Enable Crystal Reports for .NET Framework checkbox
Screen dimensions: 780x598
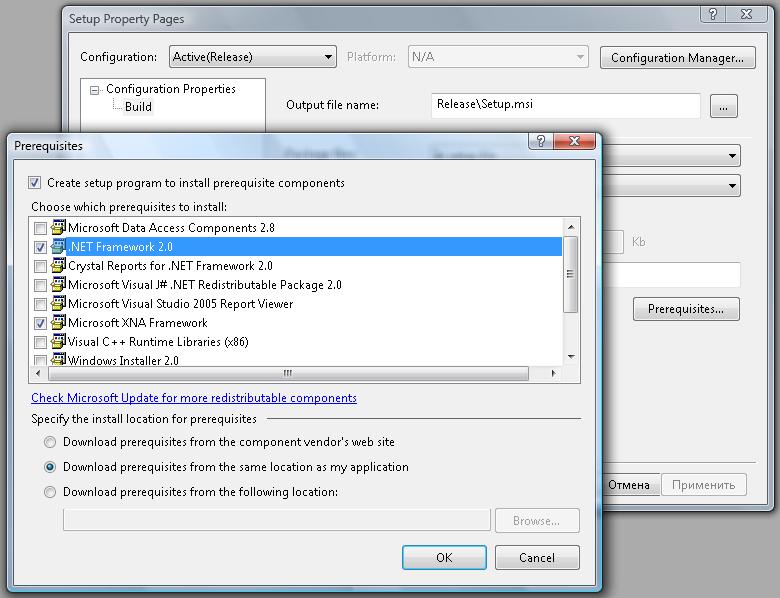click(40, 266)
